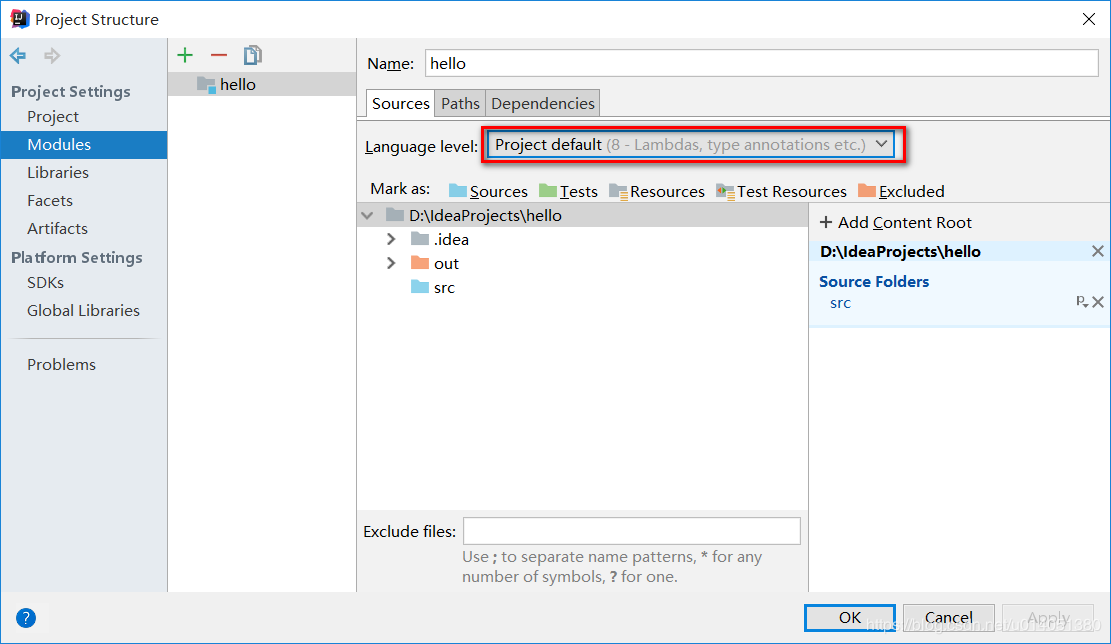Click the red minus remove module icon
This screenshot has height=644, width=1111.
(219, 56)
